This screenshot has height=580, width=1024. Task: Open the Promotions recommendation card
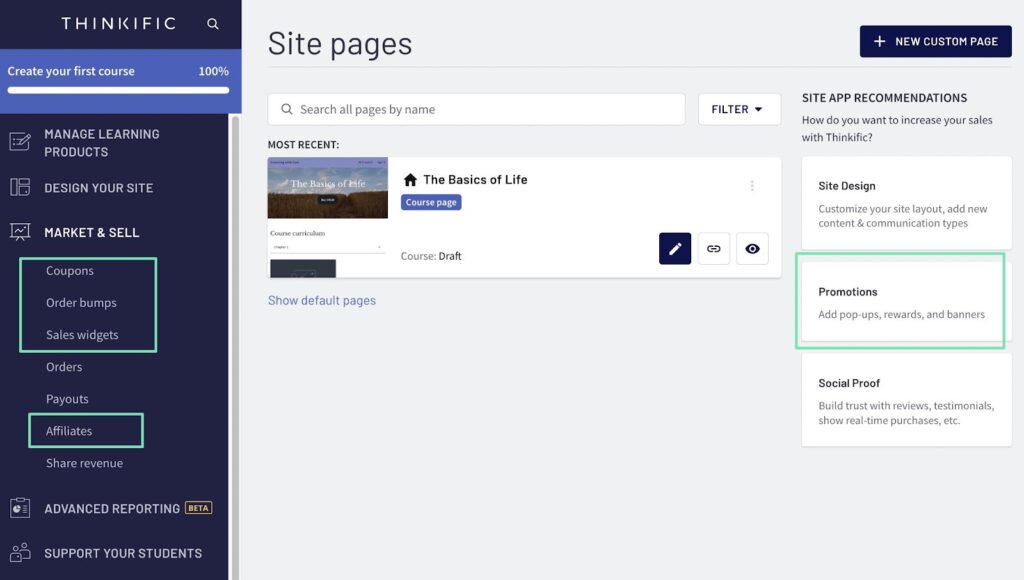click(899, 302)
